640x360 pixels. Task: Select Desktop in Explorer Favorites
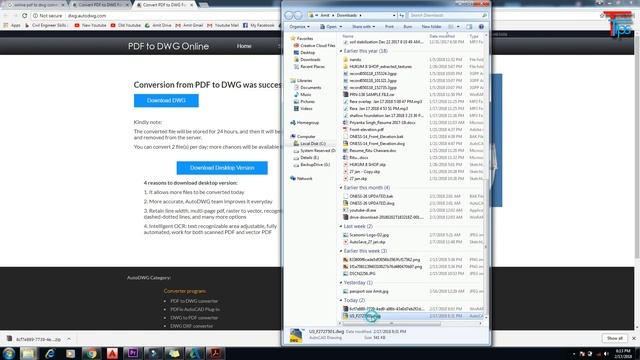[x=304, y=53]
